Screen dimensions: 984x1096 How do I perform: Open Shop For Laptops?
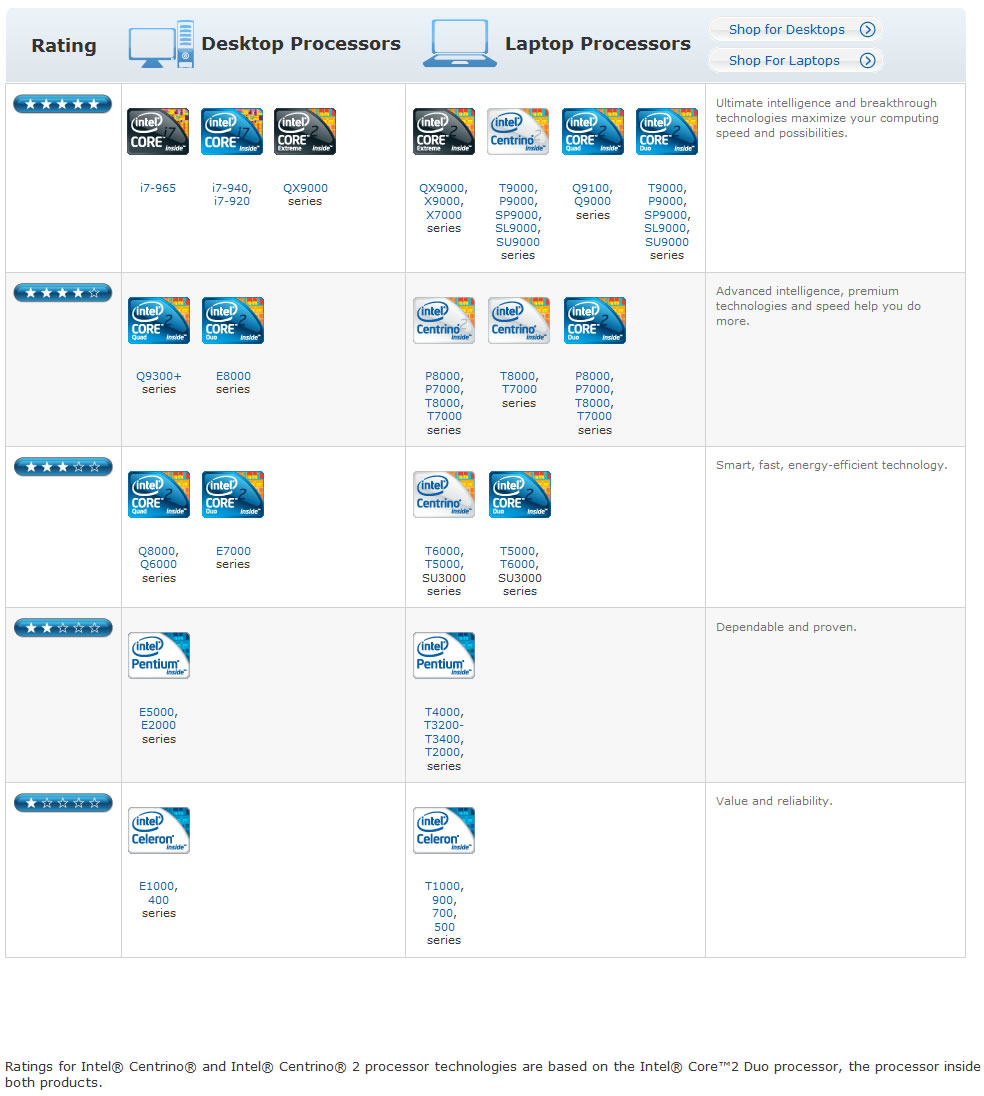click(795, 60)
